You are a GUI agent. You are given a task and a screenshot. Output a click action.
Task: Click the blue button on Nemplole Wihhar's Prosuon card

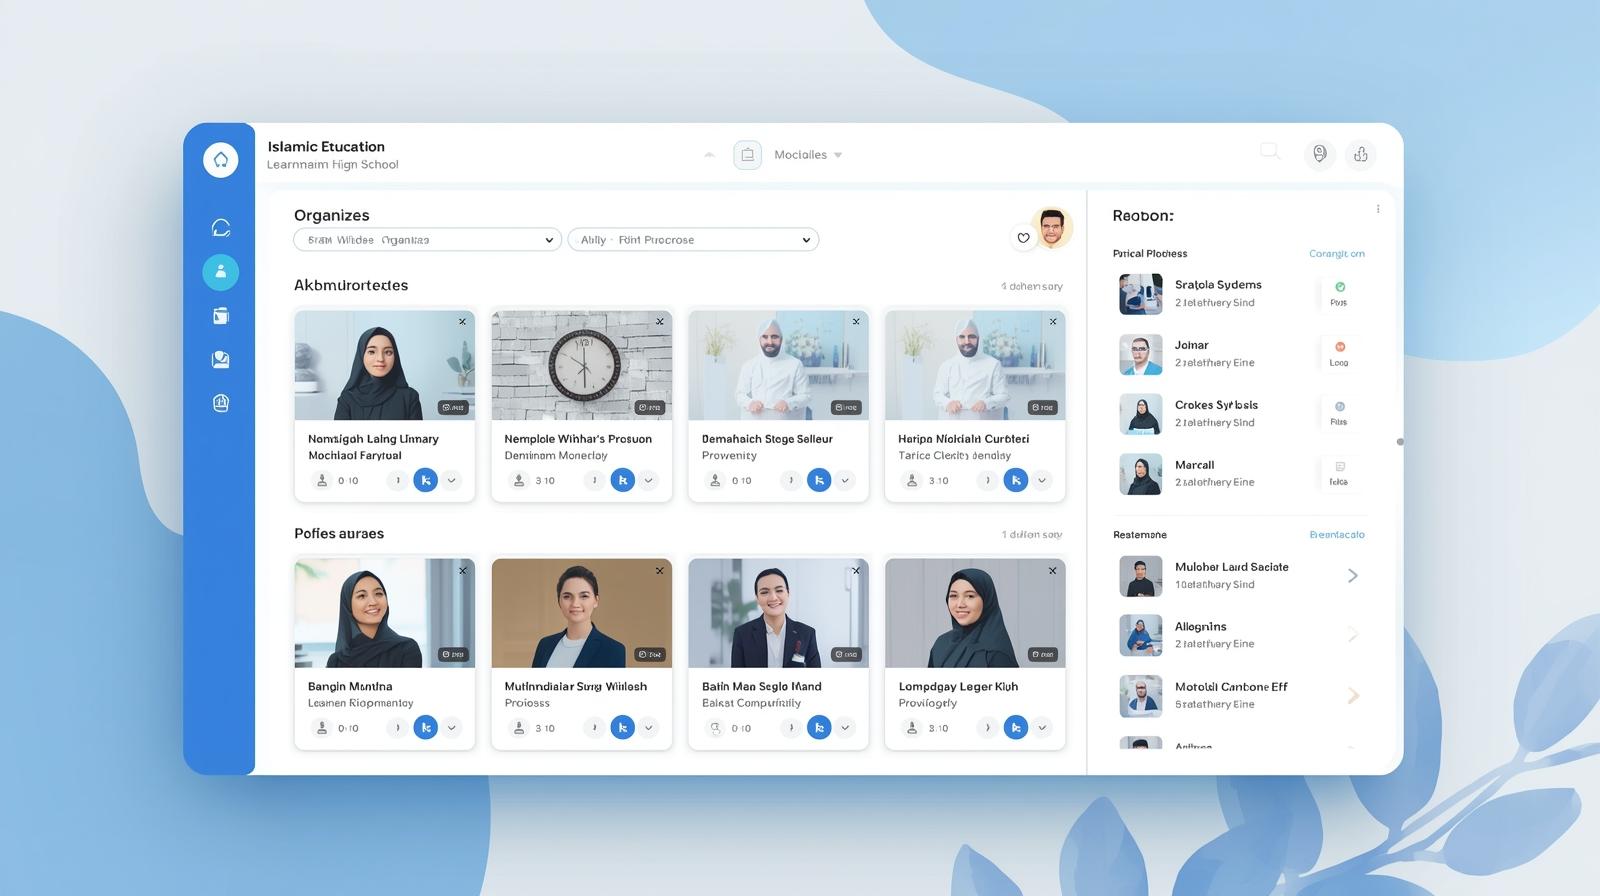623,480
